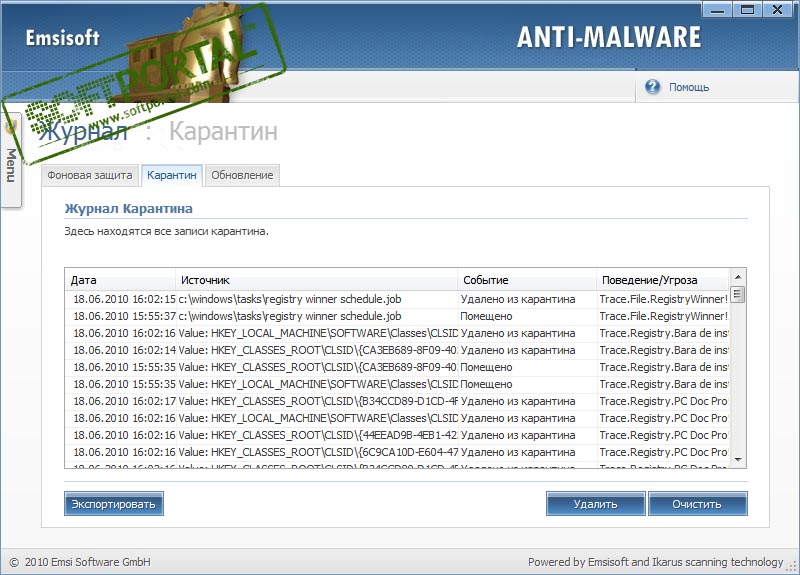Click Помещено in the 15:55:37 row
This screenshot has height=575, width=800.
(x=486, y=316)
